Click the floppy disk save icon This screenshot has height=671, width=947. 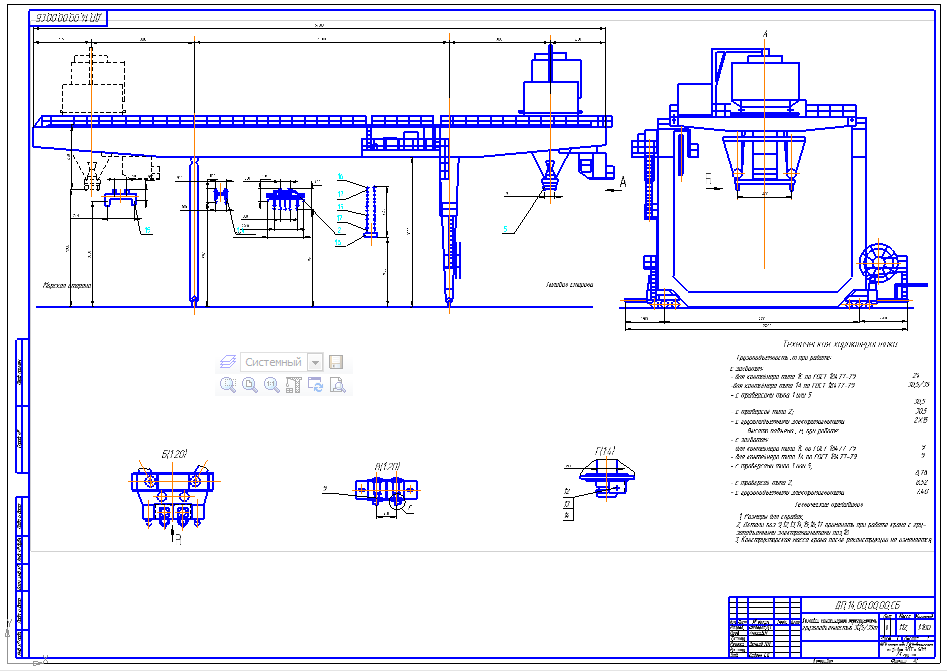point(336,362)
